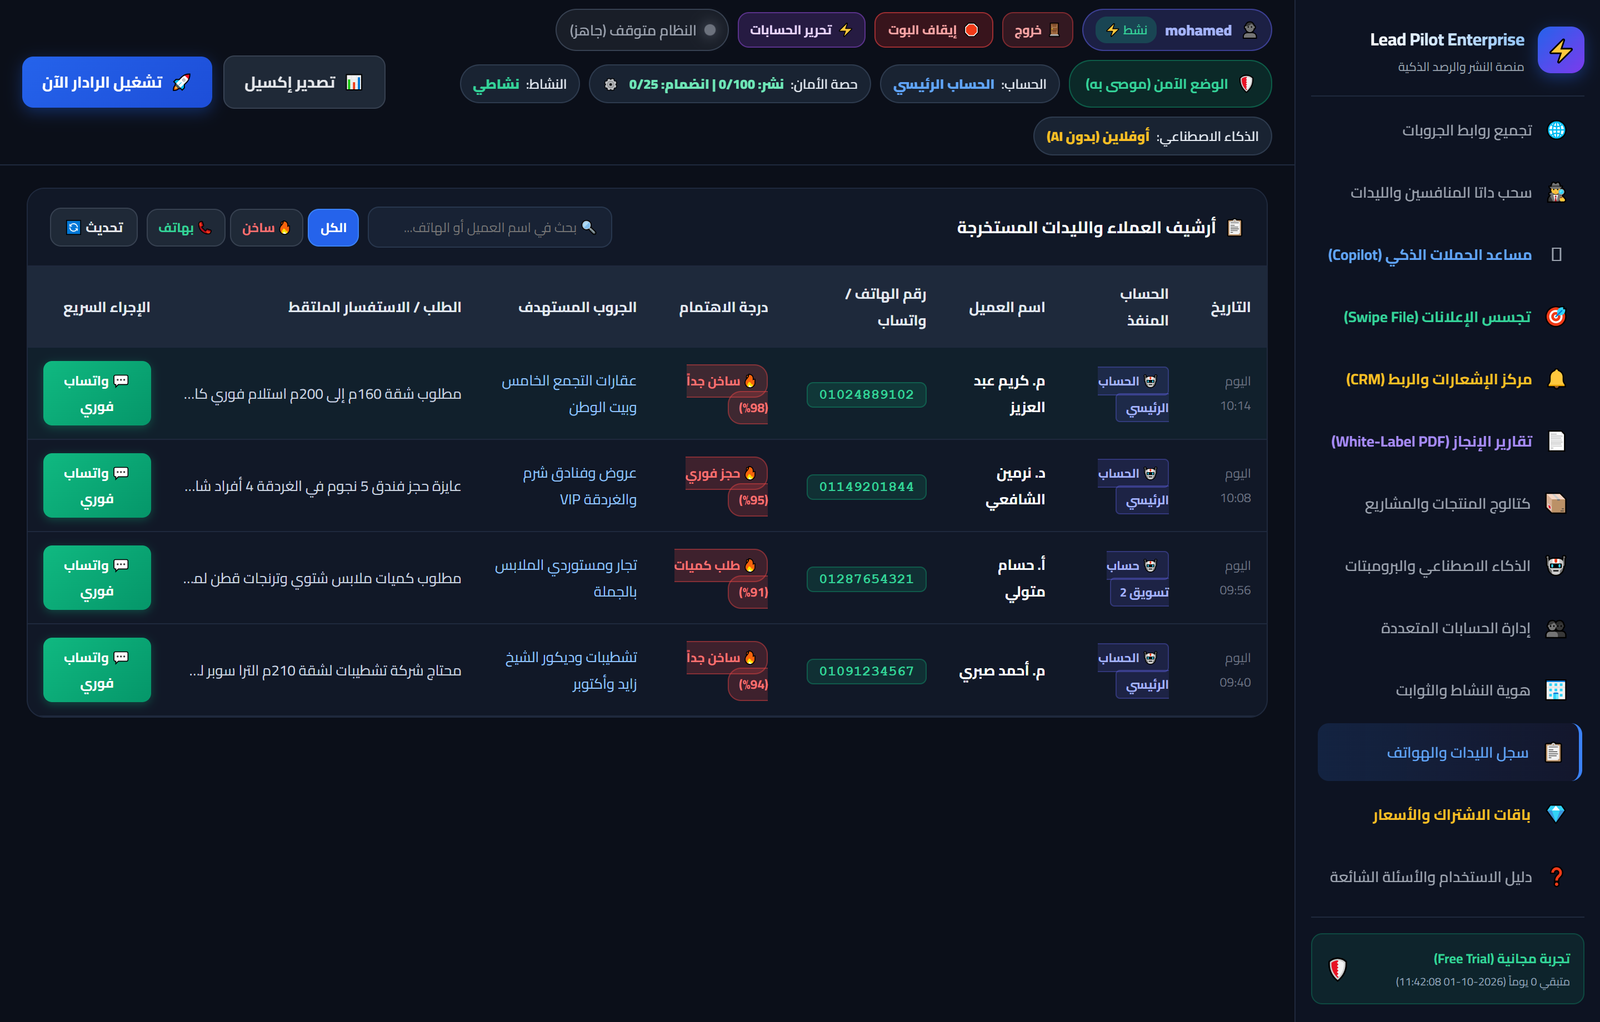The width and height of the screenshot is (1600, 1022).
Task: Filter leads by ساخن
Action: click(266, 228)
